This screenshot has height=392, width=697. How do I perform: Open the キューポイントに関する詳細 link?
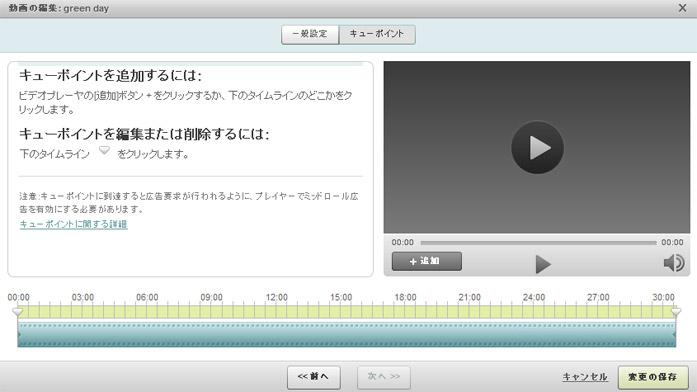(x=73, y=224)
